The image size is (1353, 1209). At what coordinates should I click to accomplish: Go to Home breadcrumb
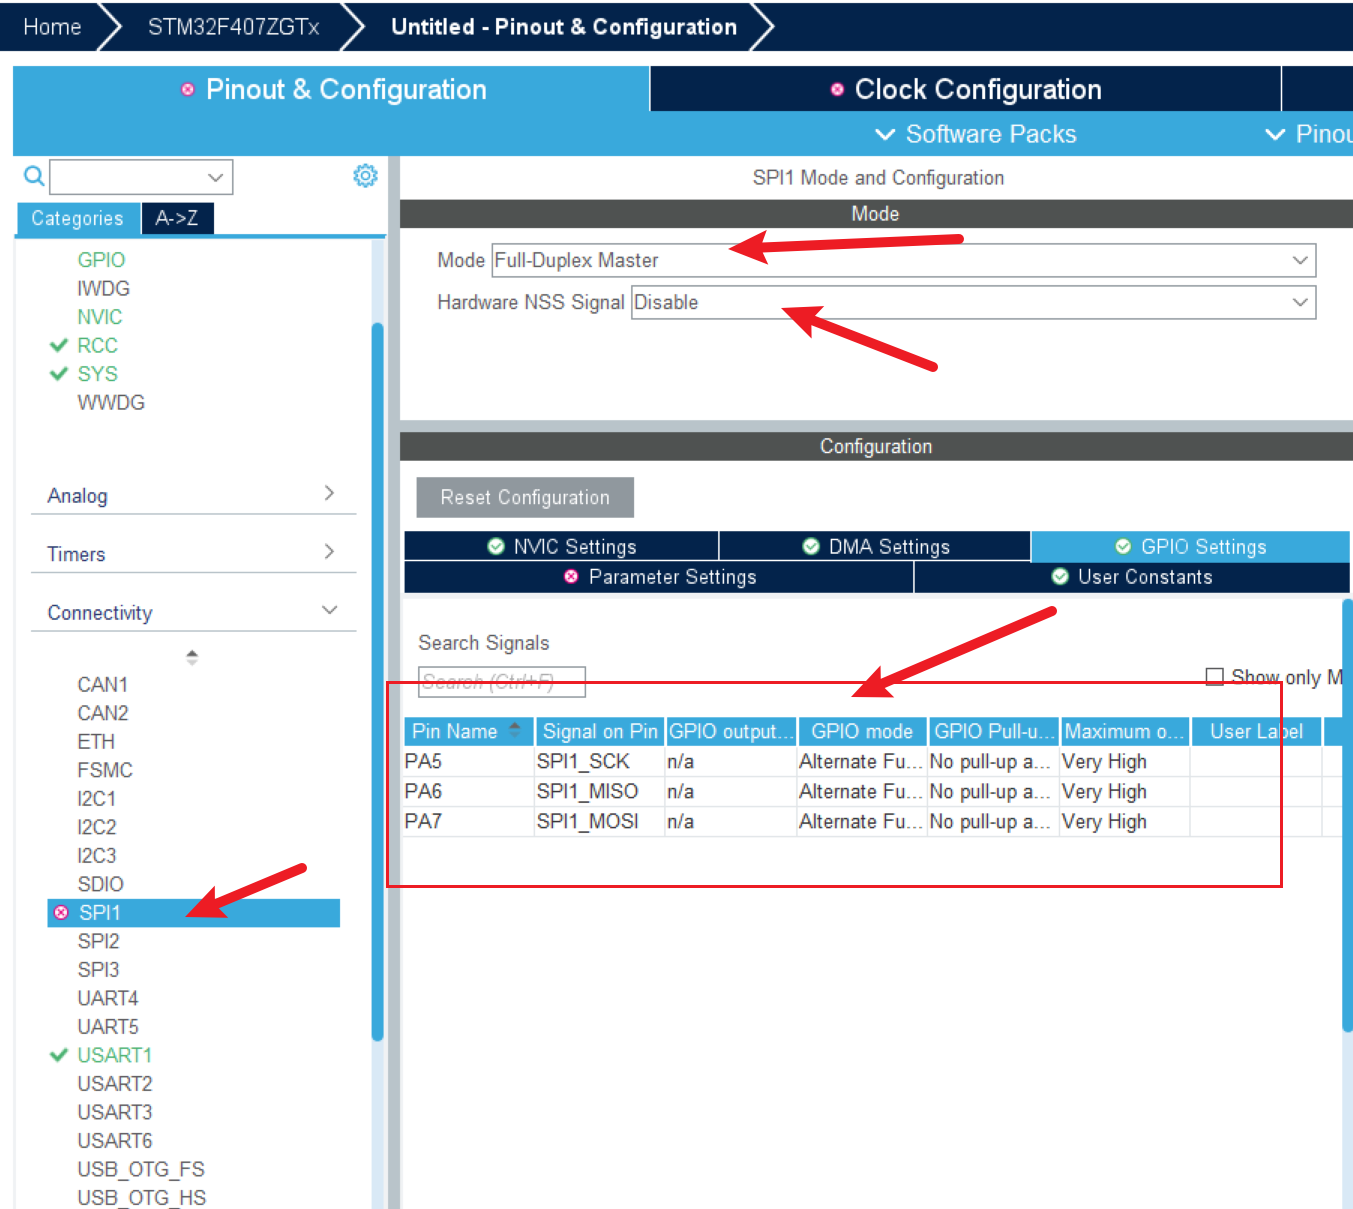click(x=52, y=27)
